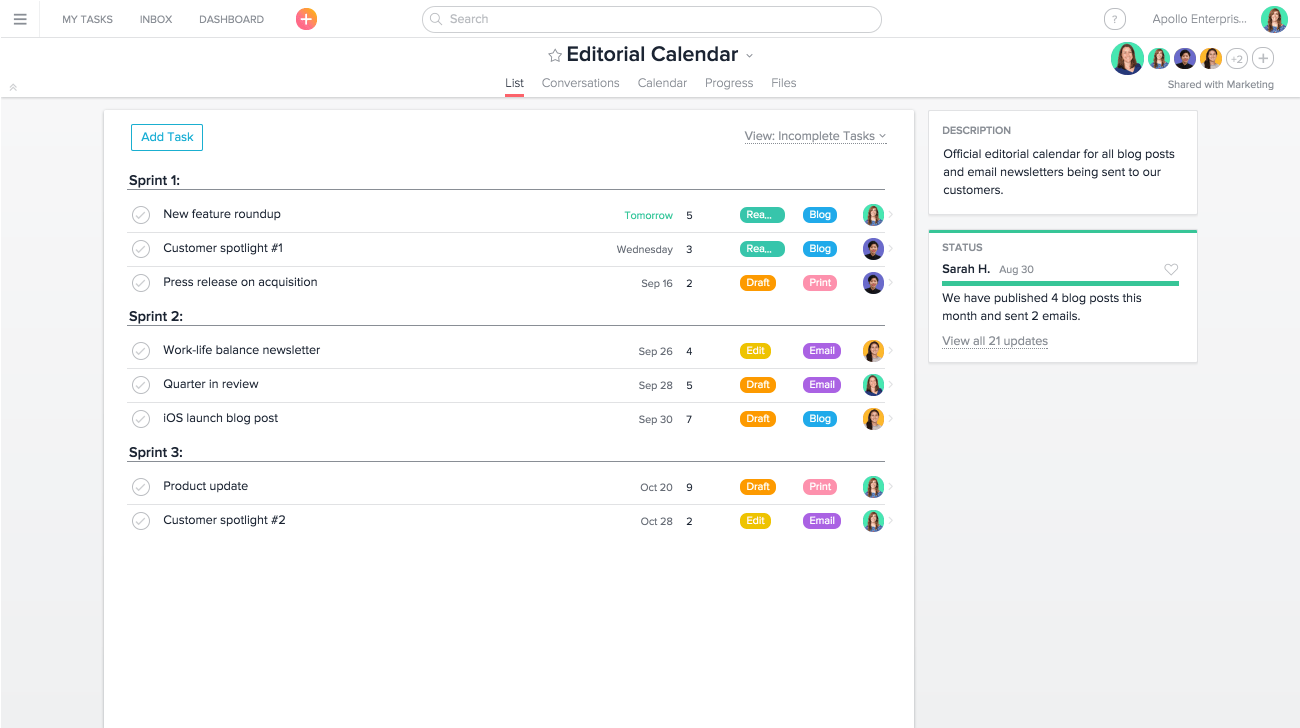This screenshot has width=1300, height=728.
Task: Open the +2 additional members badge
Action: pos(1237,59)
